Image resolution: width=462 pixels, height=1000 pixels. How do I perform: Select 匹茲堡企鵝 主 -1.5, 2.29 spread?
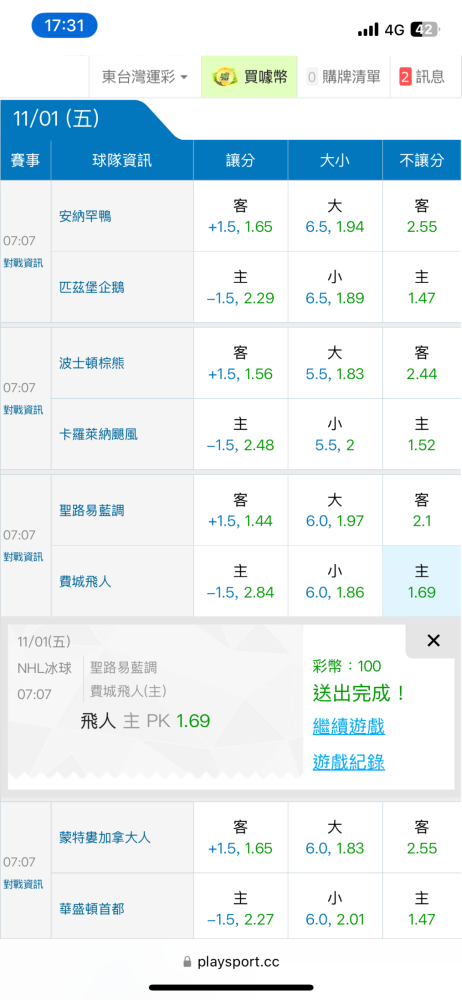[x=241, y=288]
